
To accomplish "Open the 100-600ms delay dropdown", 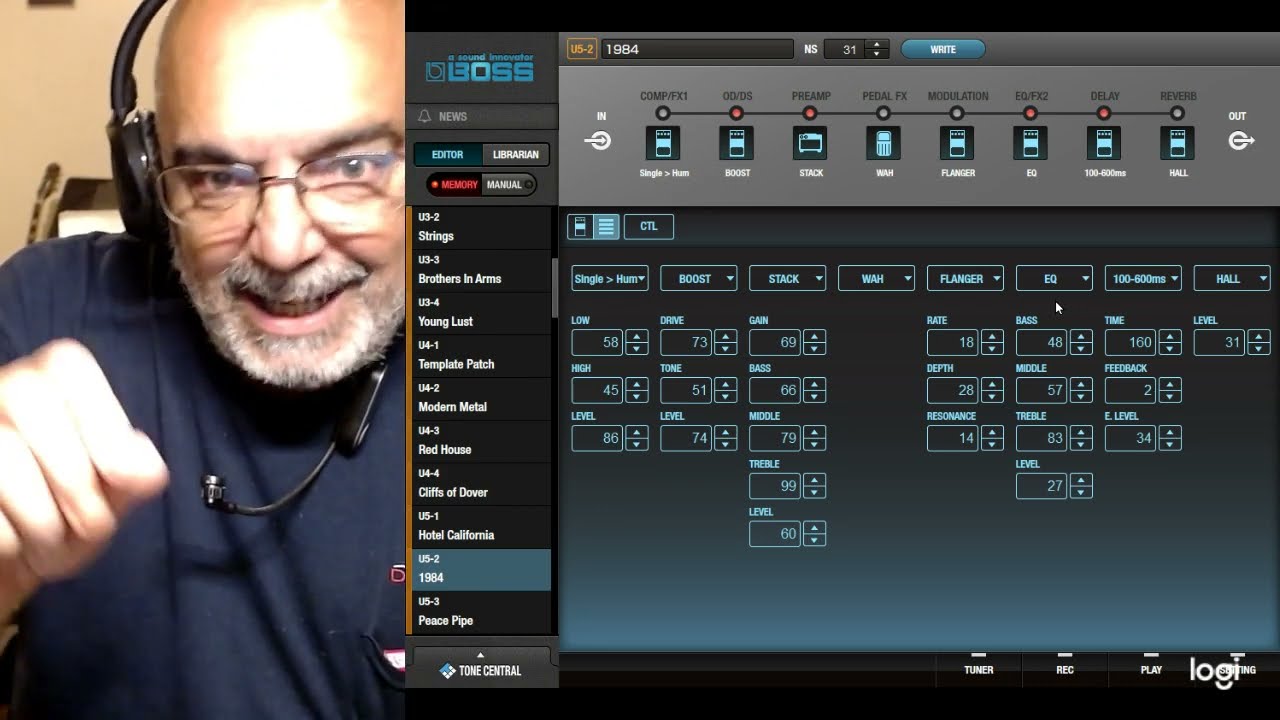I will click(x=1144, y=279).
